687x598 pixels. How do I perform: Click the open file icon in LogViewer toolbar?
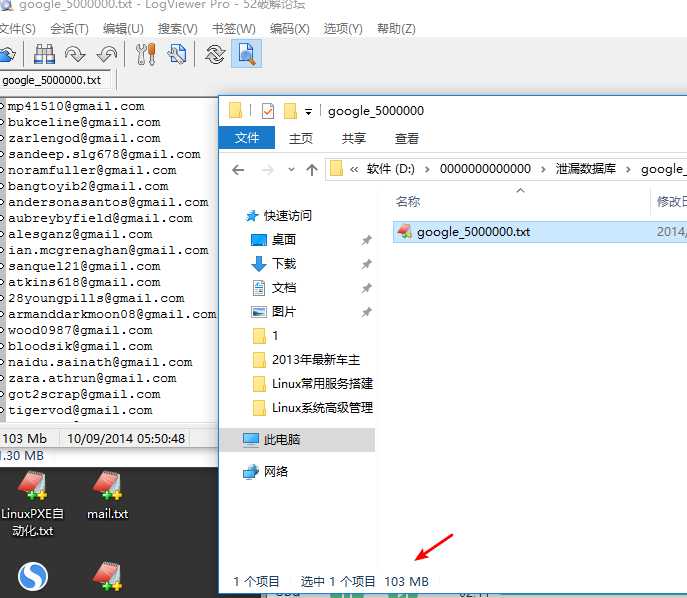[x=7, y=54]
